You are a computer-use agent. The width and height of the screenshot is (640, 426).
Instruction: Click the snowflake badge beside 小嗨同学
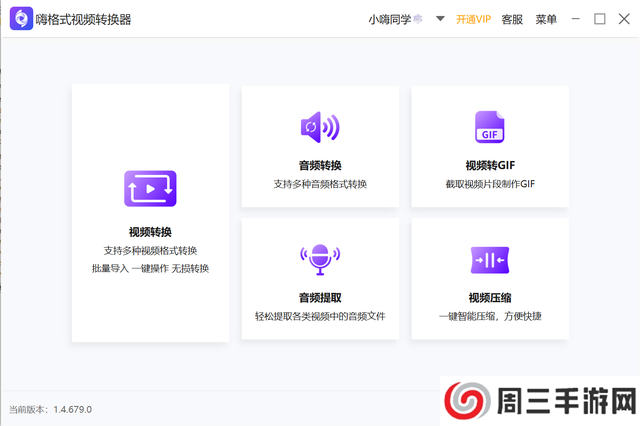(x=418, y=19)
